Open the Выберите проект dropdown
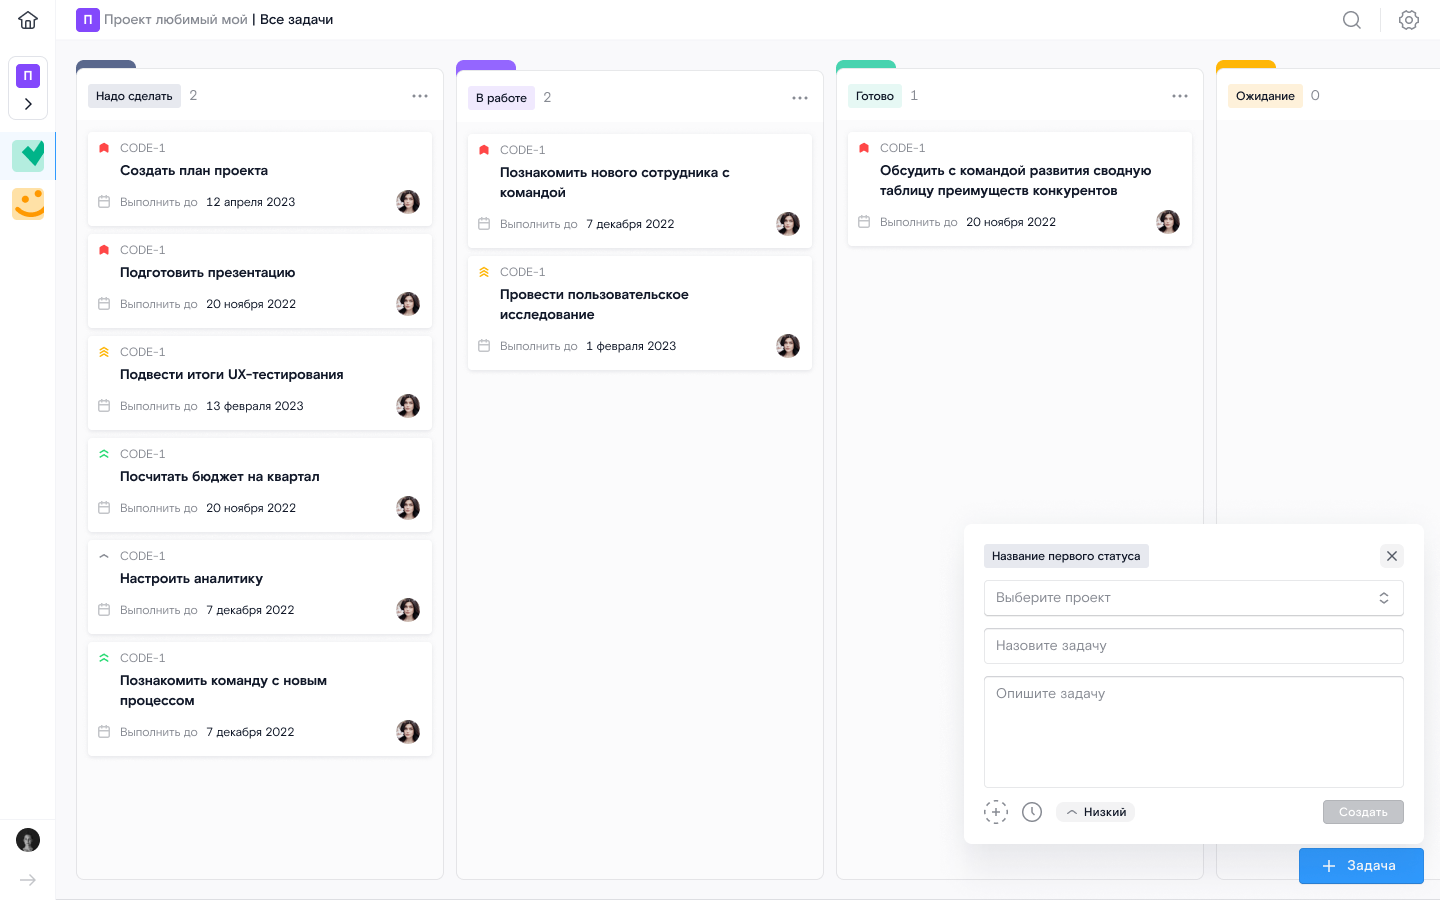The width and height of the screenshot is (1440, 900). pos(1194,598)
